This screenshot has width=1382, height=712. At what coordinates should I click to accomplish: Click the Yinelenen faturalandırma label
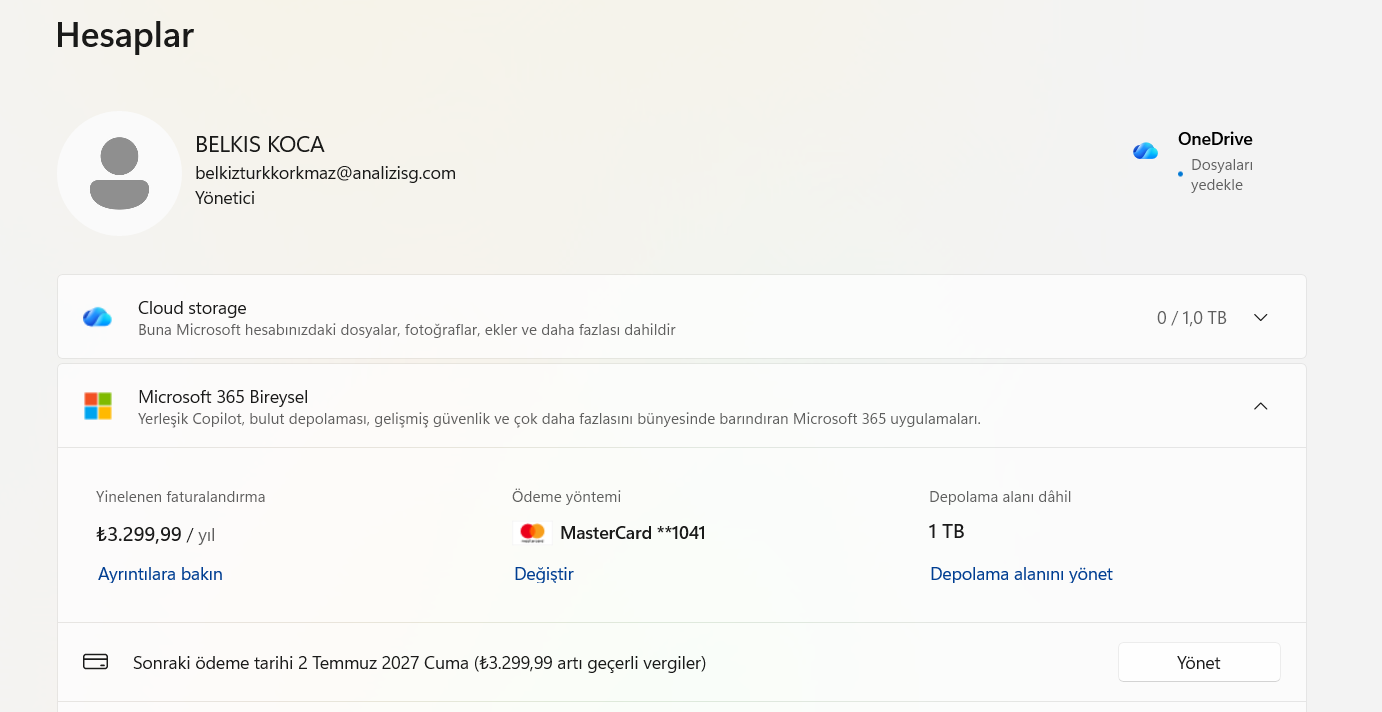coord(181,497)
